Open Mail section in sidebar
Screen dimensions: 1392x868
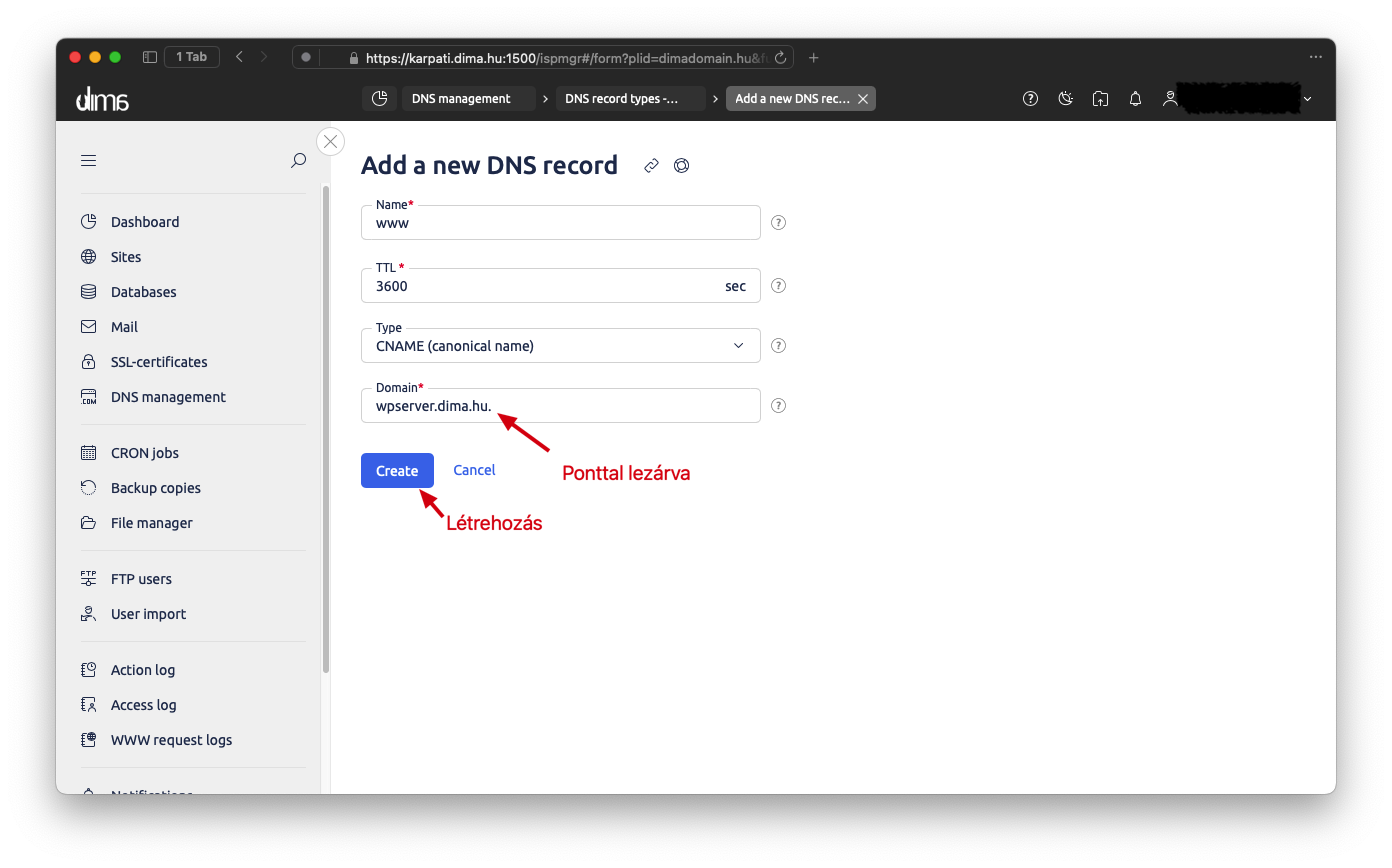pos(124,327)
